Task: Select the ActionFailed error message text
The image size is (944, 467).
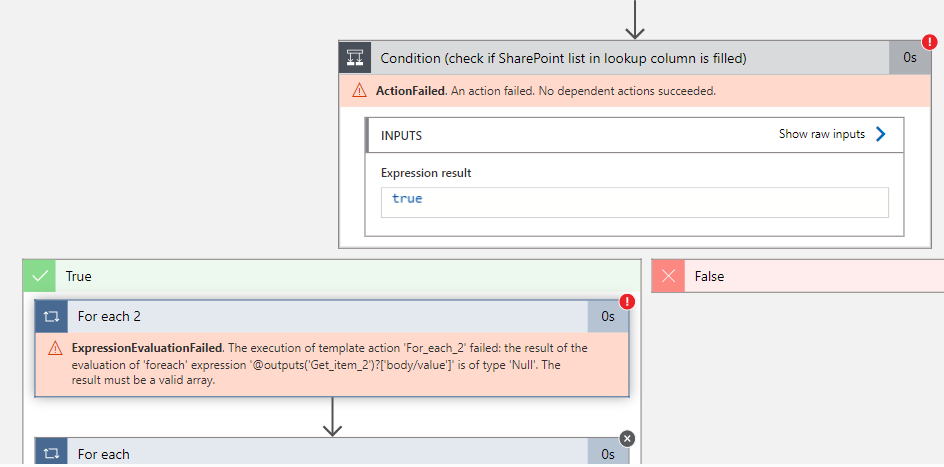Action: (545, 91)
